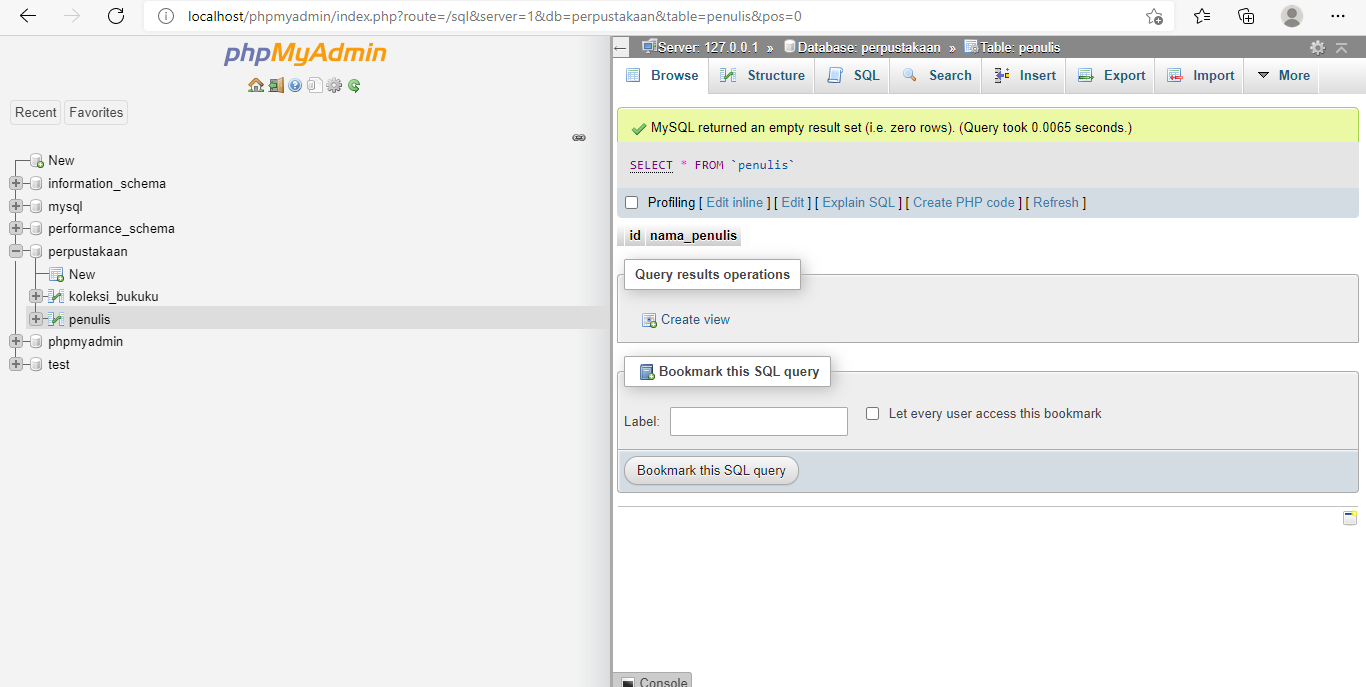The height and width of the screenshot is (687, 1366).
Task: Click the page settings gear at top right
Action: pos(1317,47)
